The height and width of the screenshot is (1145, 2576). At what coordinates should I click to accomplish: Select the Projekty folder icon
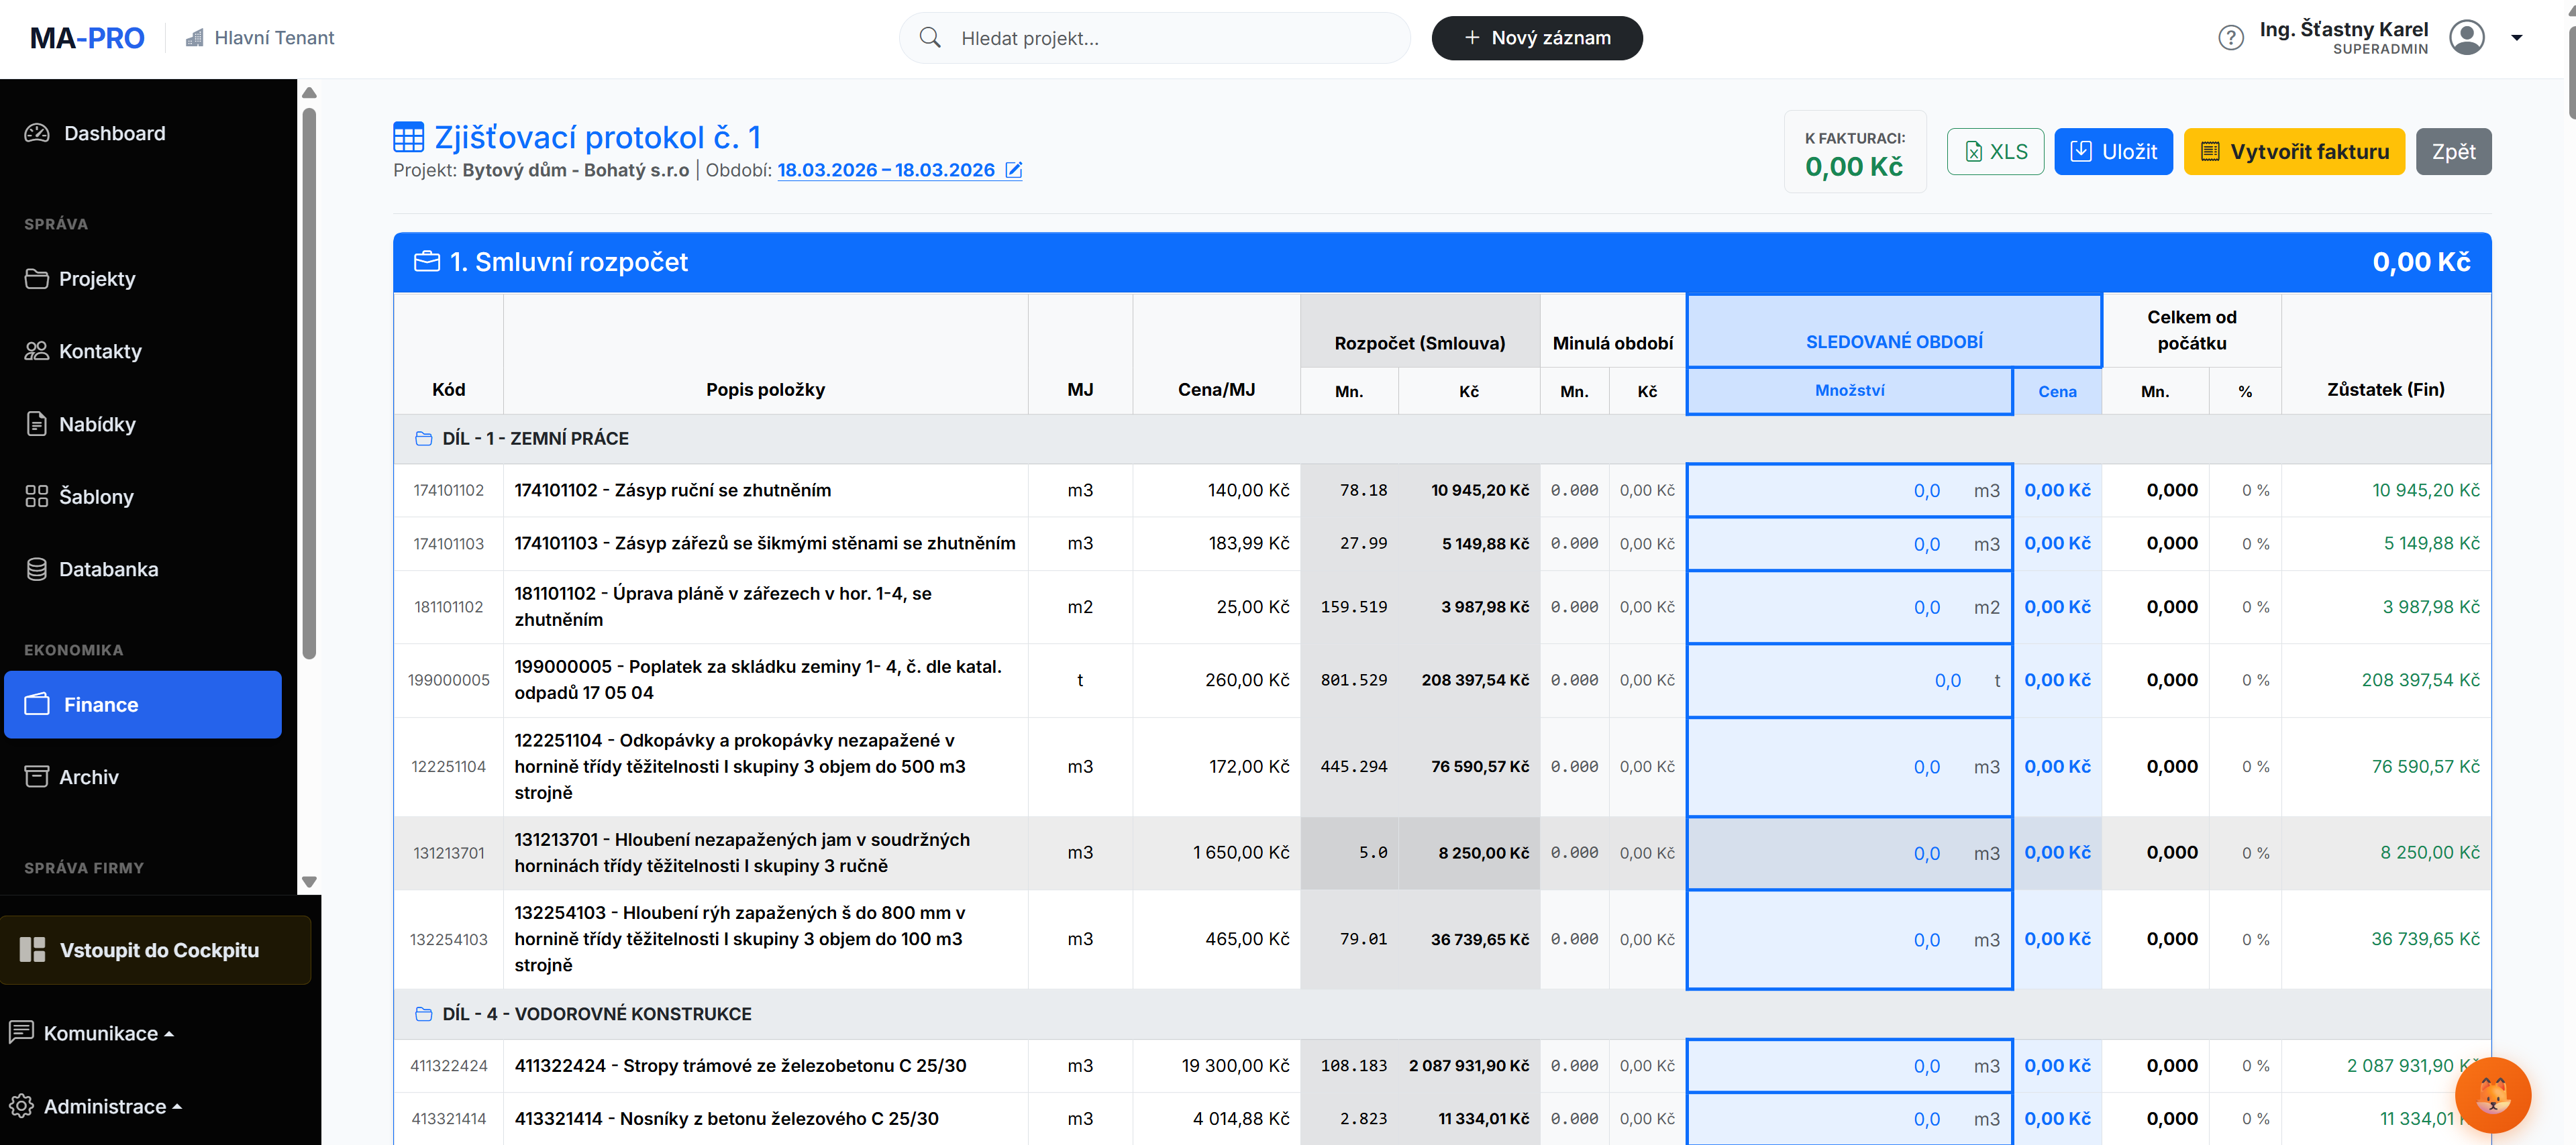click(37, 278)
